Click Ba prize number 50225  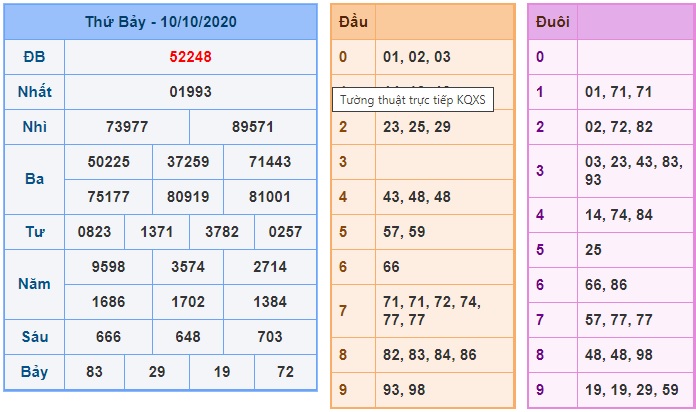(x=108, y=162)
